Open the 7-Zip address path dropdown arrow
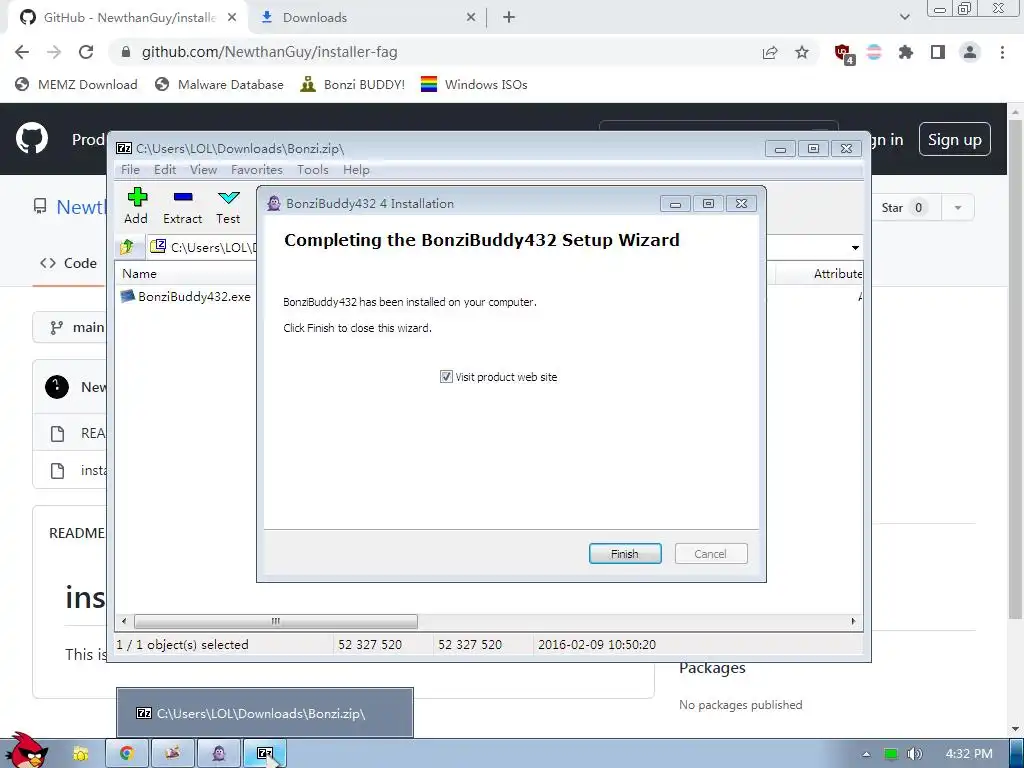 (x=855, y=248)
